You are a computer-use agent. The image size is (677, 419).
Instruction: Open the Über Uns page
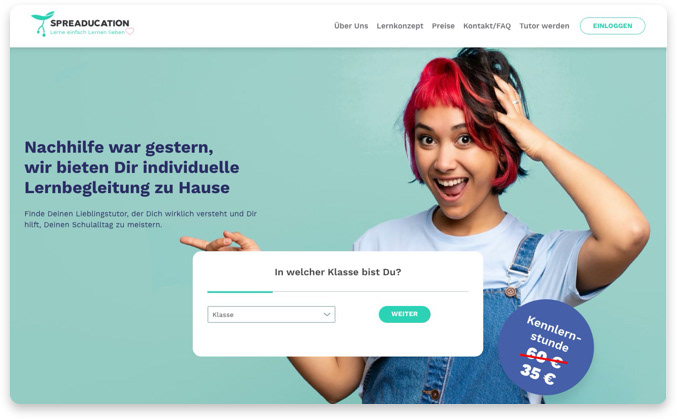351,26
